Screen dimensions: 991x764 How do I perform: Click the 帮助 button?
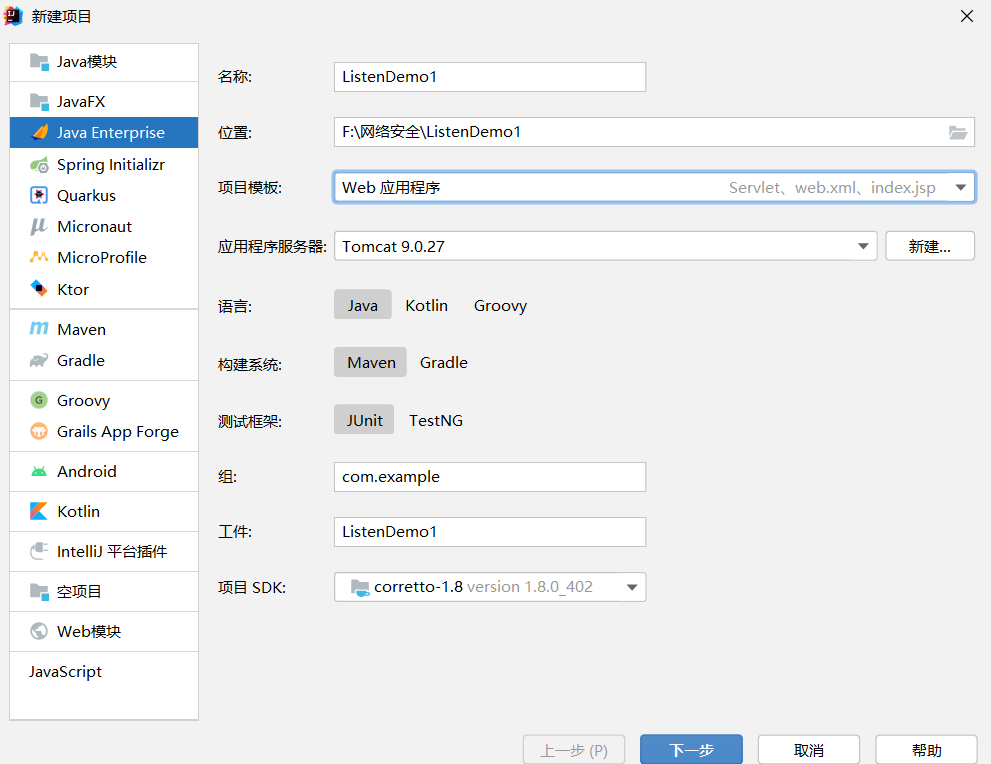pyautogui.click(x=927, y=749)
